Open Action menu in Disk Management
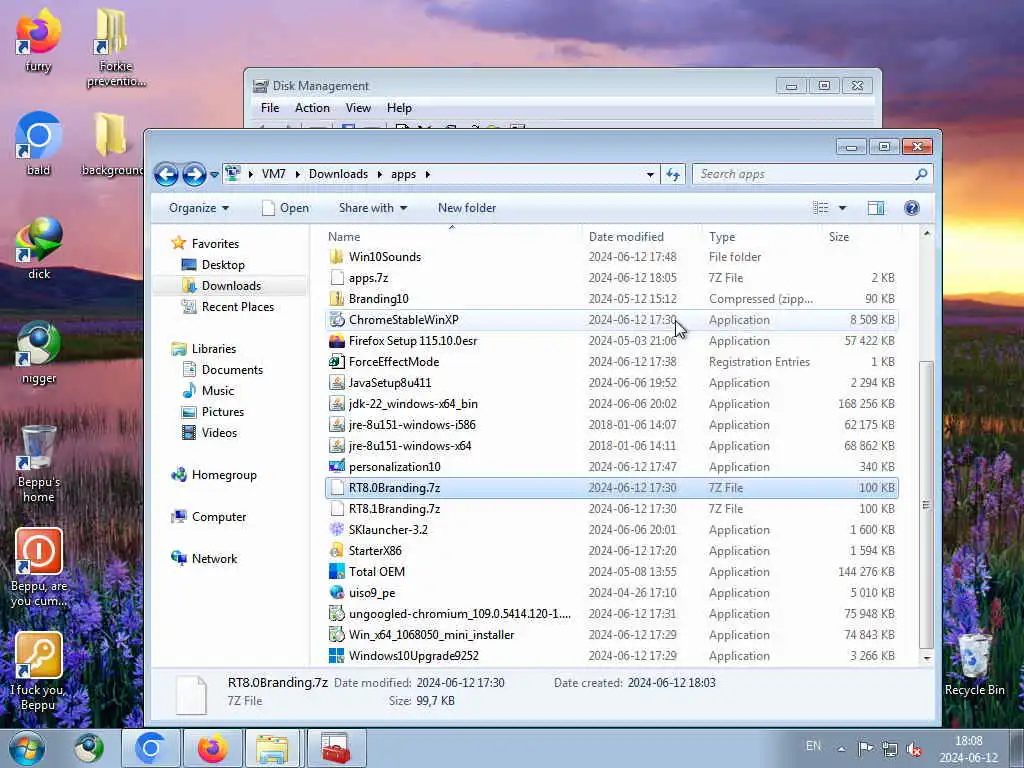The height and width of the screenshot is (768, 1024). pyautogui.click(x=312, y=108)
